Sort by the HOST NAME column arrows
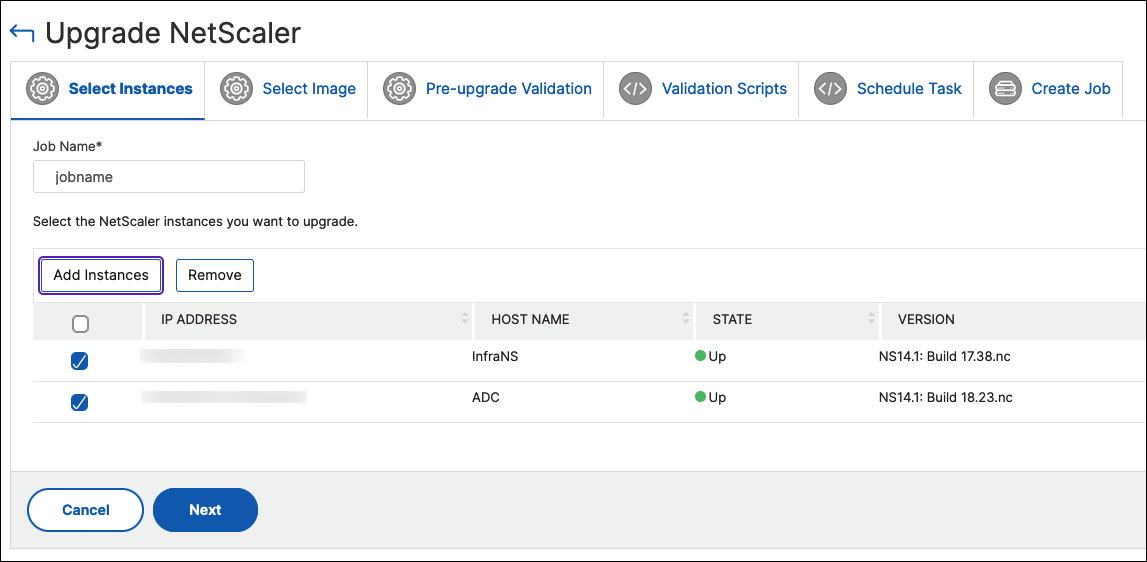 pyautogui.click(x=685, y=318)
